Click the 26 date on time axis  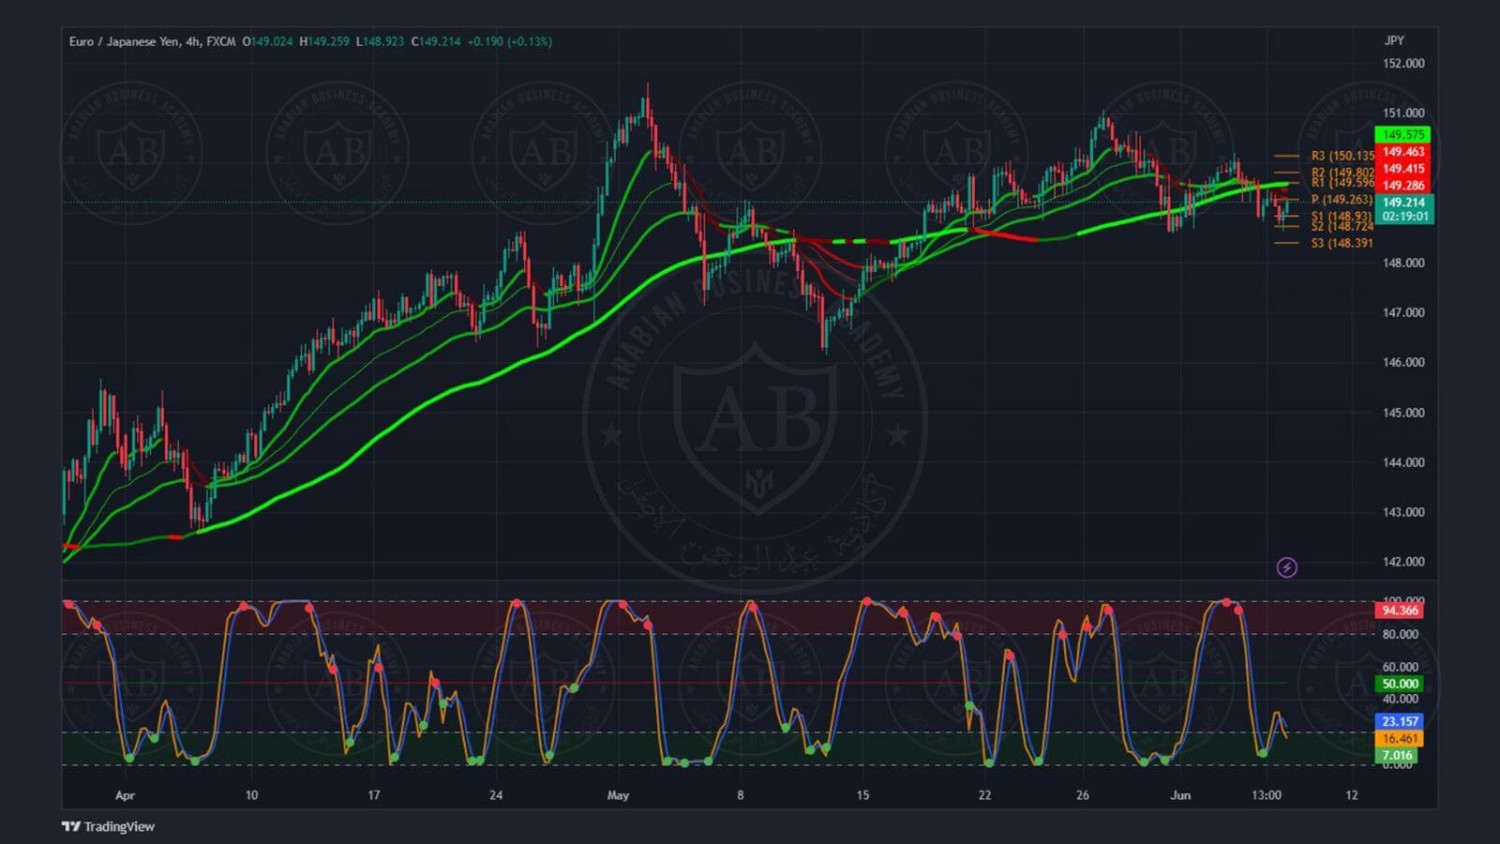coord(1082,796)
